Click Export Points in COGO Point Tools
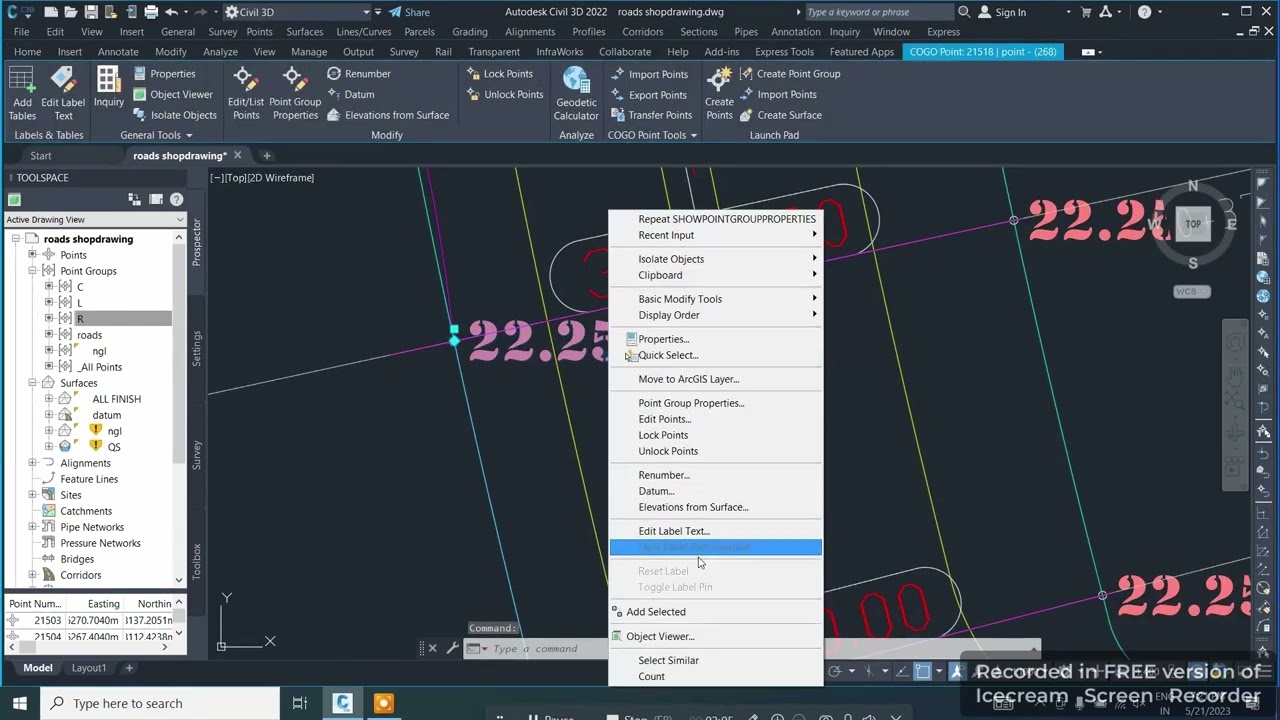The width and height of the screenshot is (1280, 720). (x=648, y=95)
